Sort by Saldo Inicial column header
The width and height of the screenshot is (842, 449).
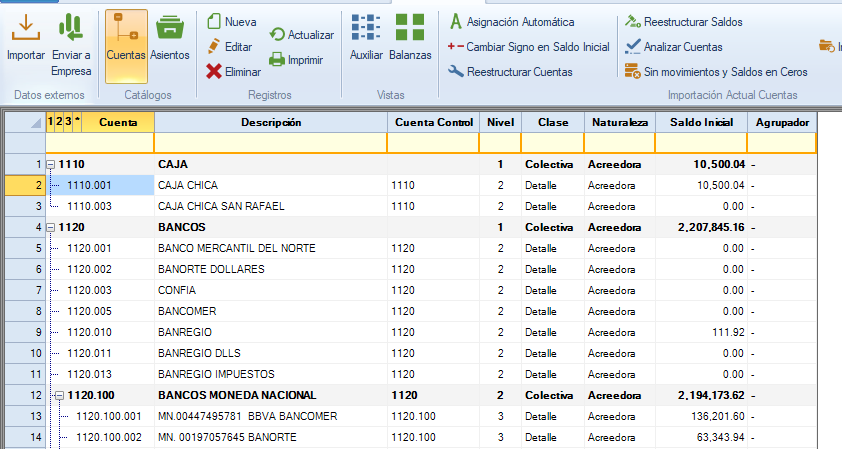pyautogui.click(x=700, y=122)
